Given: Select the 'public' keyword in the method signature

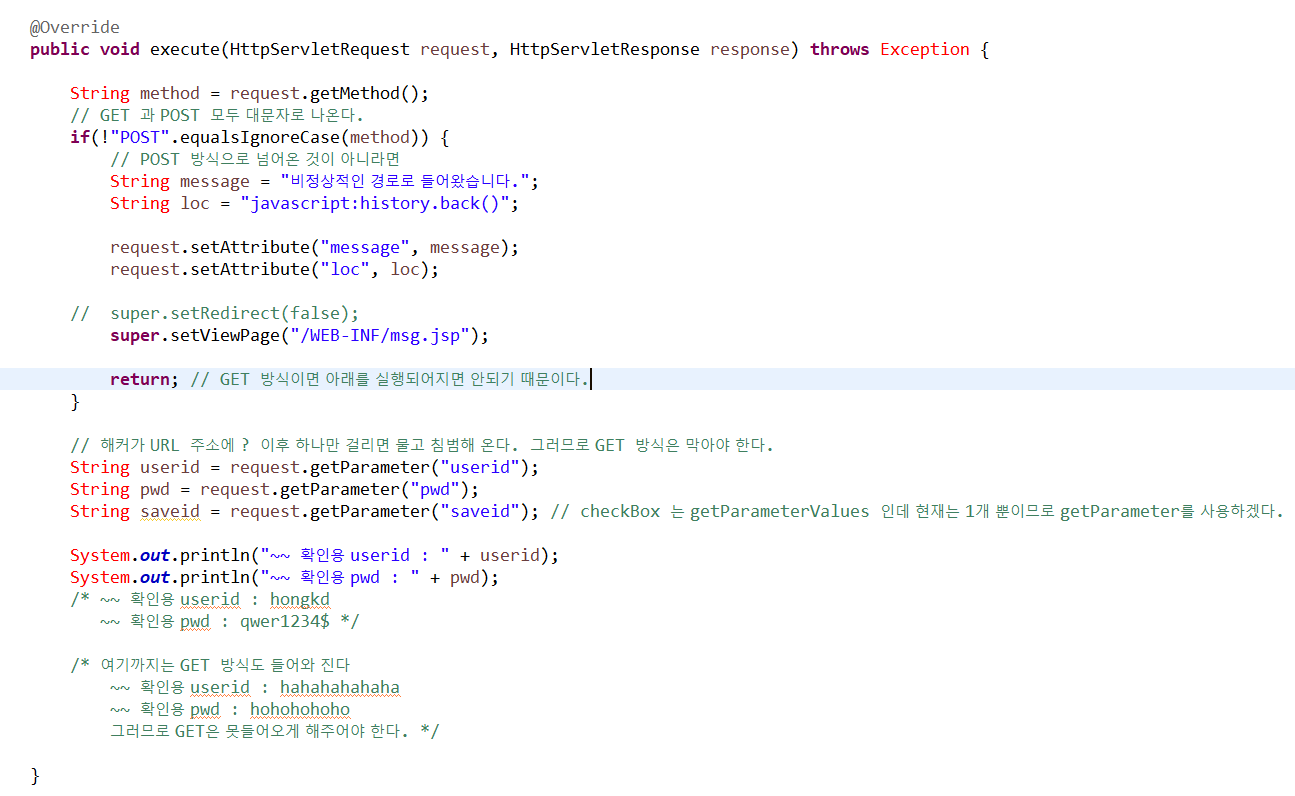Looking at the screenshot, I should (60, 49).
